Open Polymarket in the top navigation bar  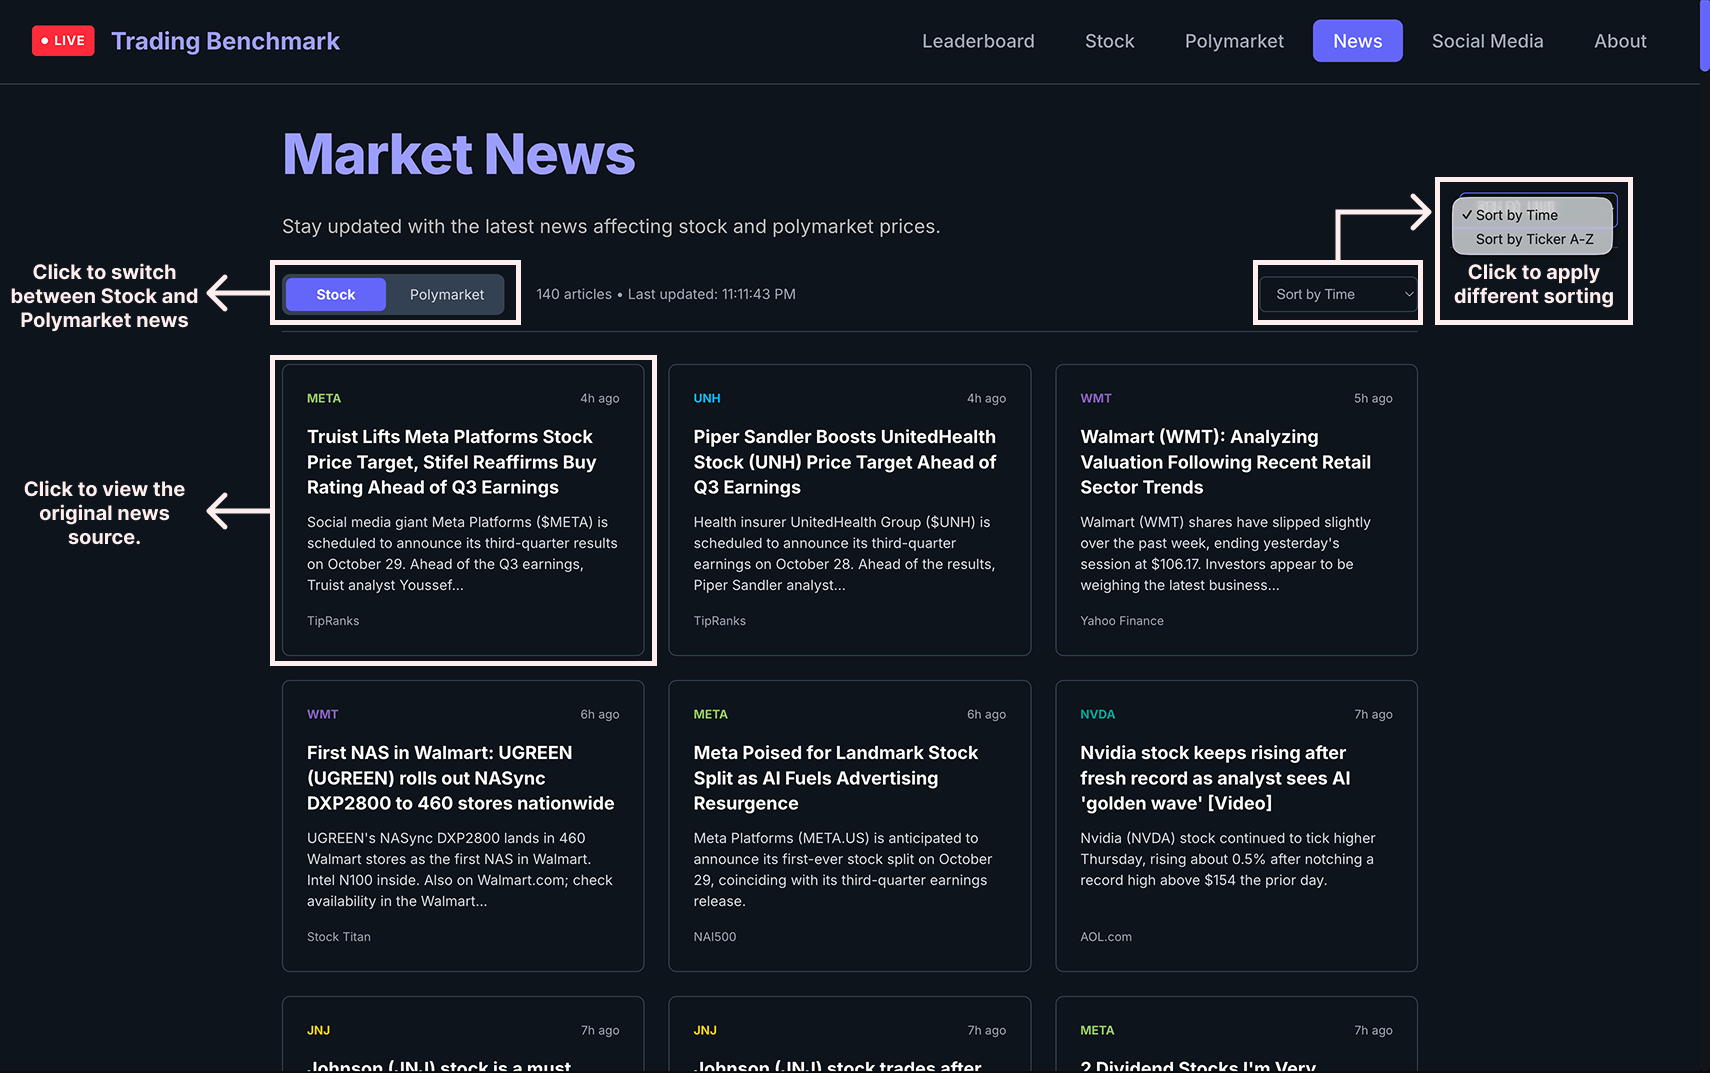(x=1234, y=41)
